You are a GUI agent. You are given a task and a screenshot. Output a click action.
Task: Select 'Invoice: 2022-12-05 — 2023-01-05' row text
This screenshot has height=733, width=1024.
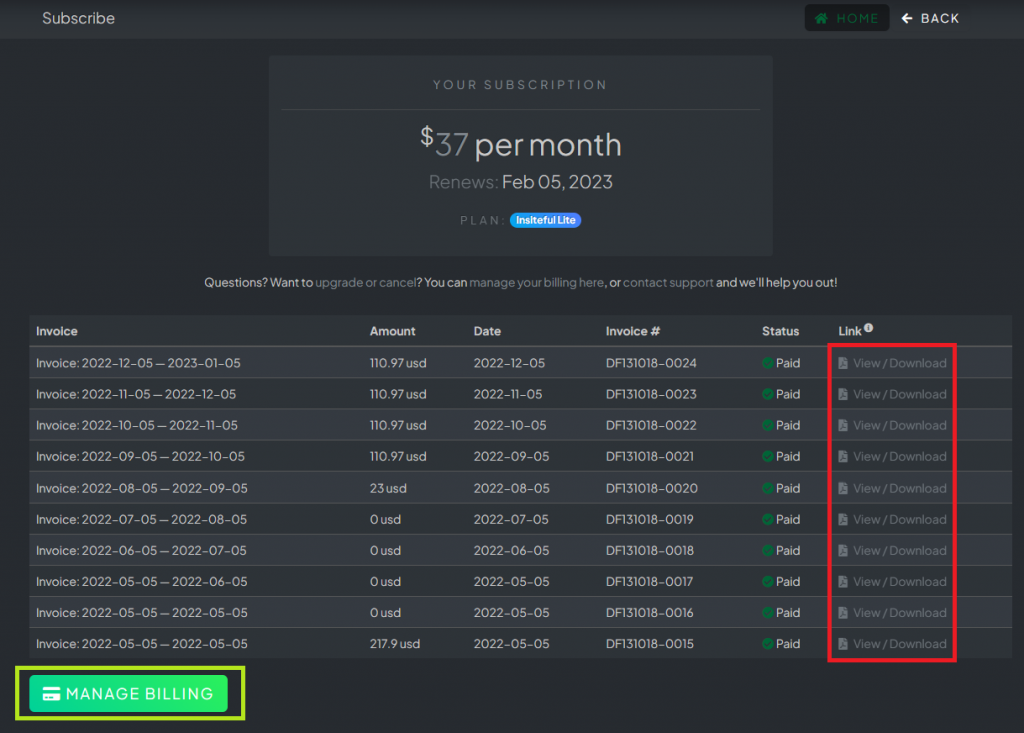[138, 363]
